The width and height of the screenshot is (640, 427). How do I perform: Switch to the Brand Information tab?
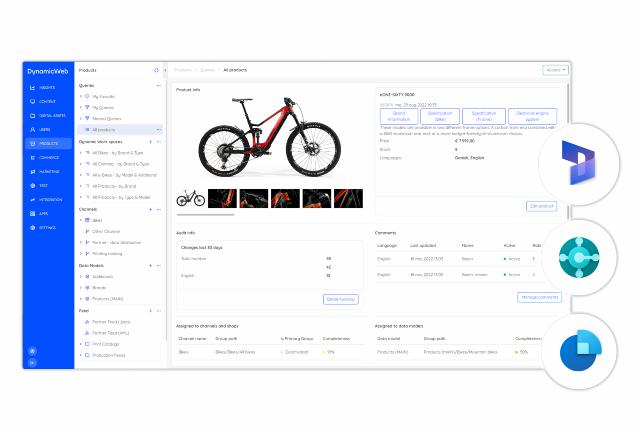[x=398, y=115]
